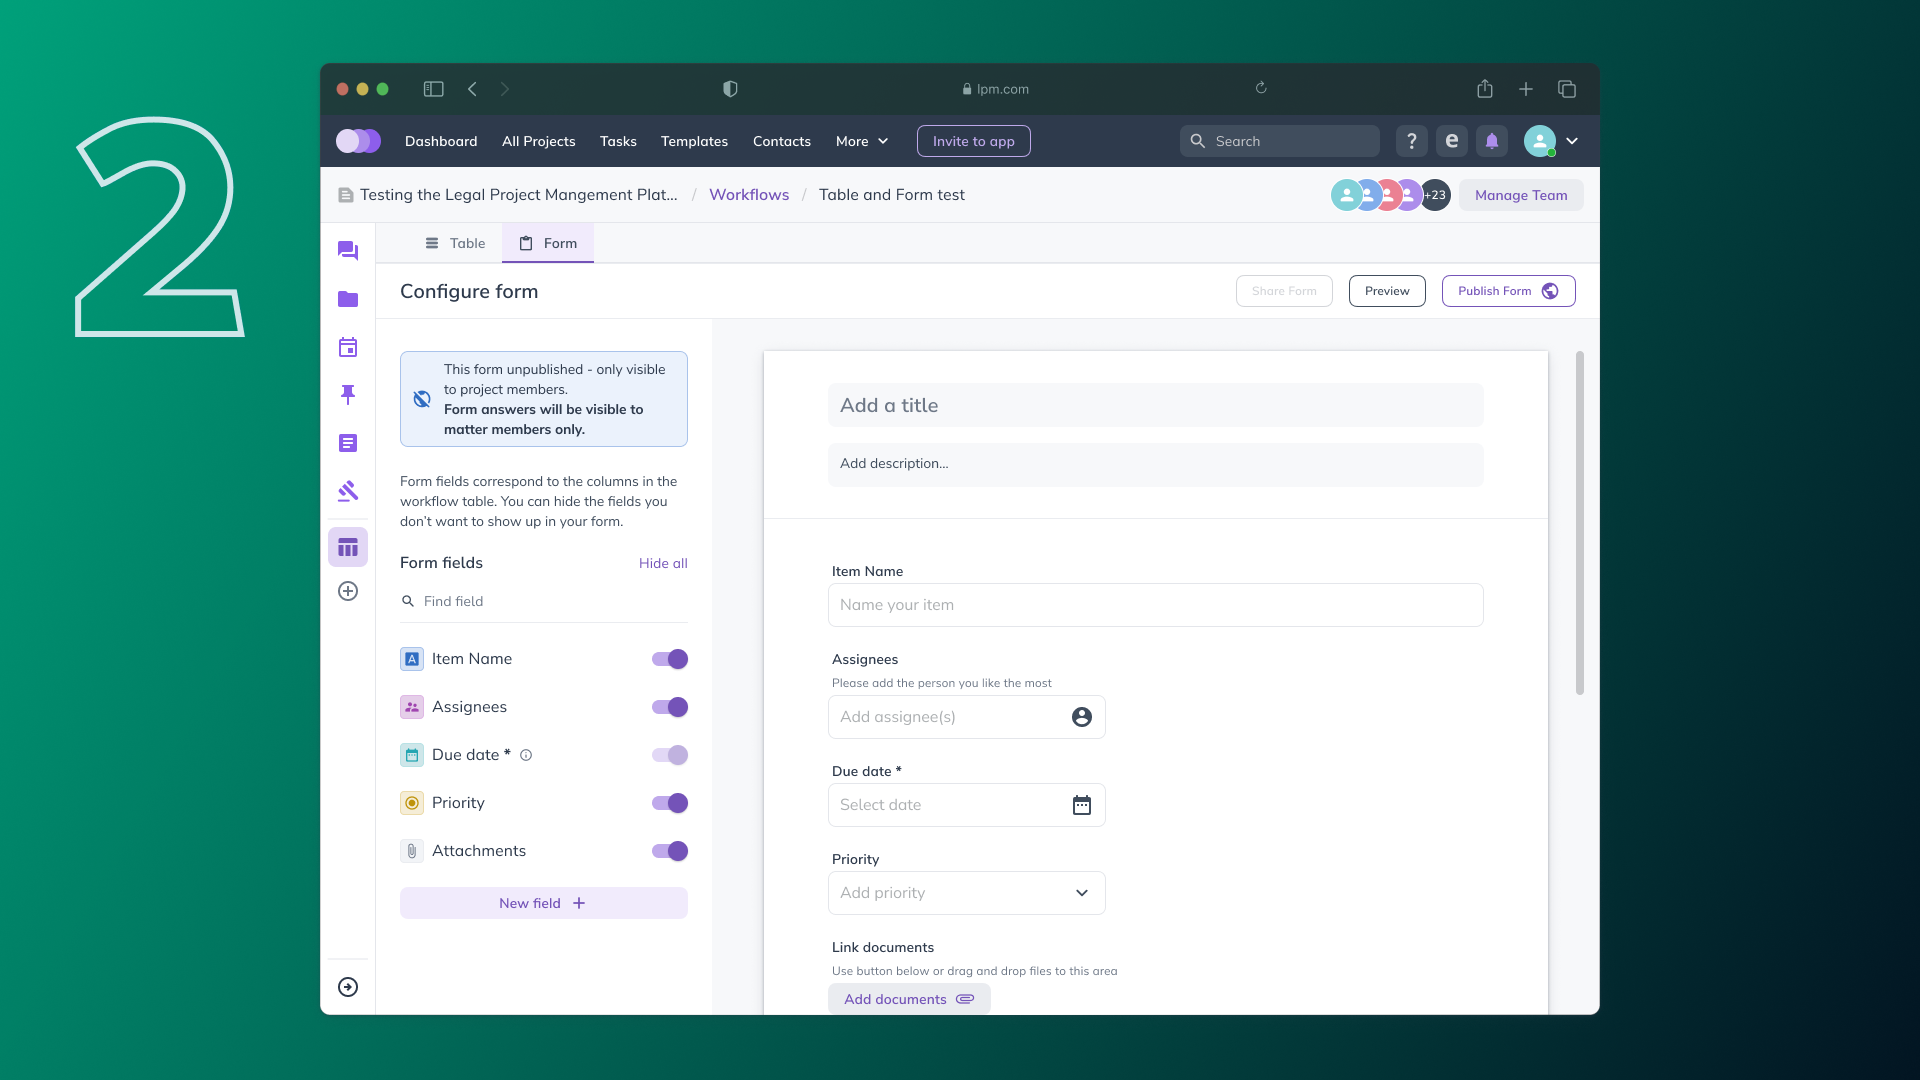Click the Hide all link
The image size is (1920, 1080).
663,563
